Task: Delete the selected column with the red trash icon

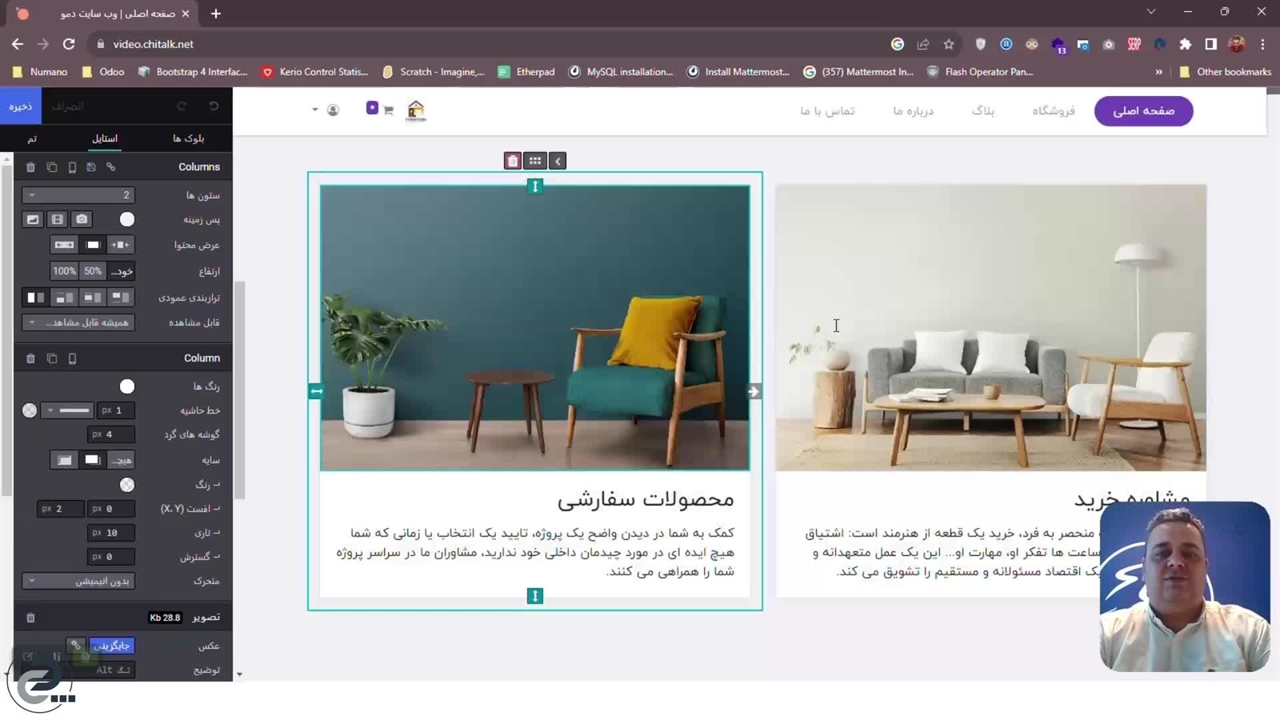Action: [513, 161]
